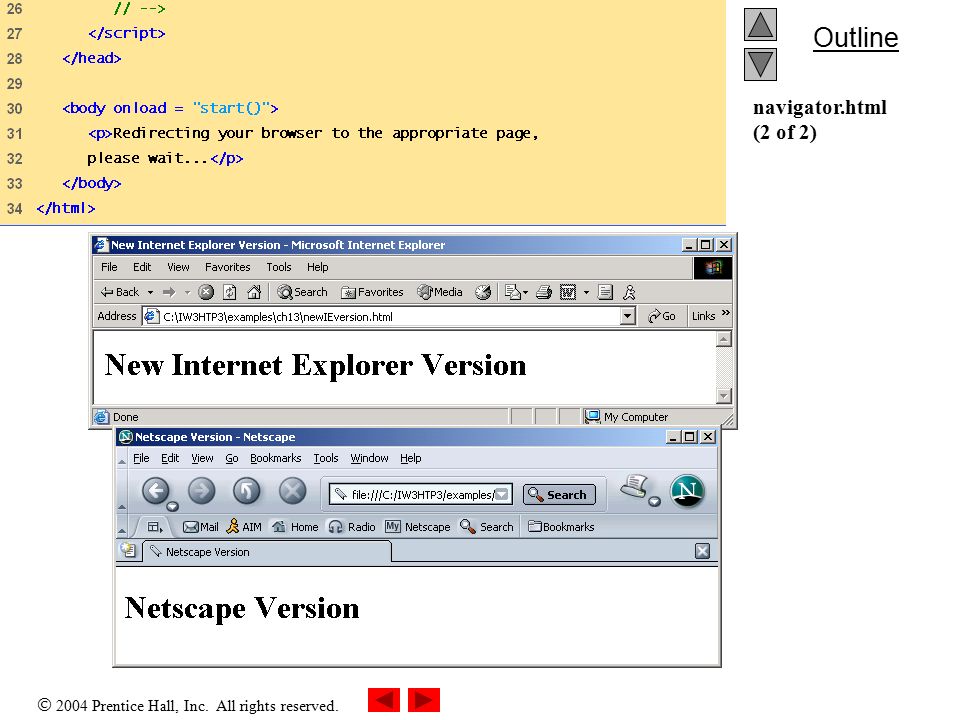This screenshot has height=720, width=960.
Task: Click the Netscape new tab icon
Action: tap(129, 550)
